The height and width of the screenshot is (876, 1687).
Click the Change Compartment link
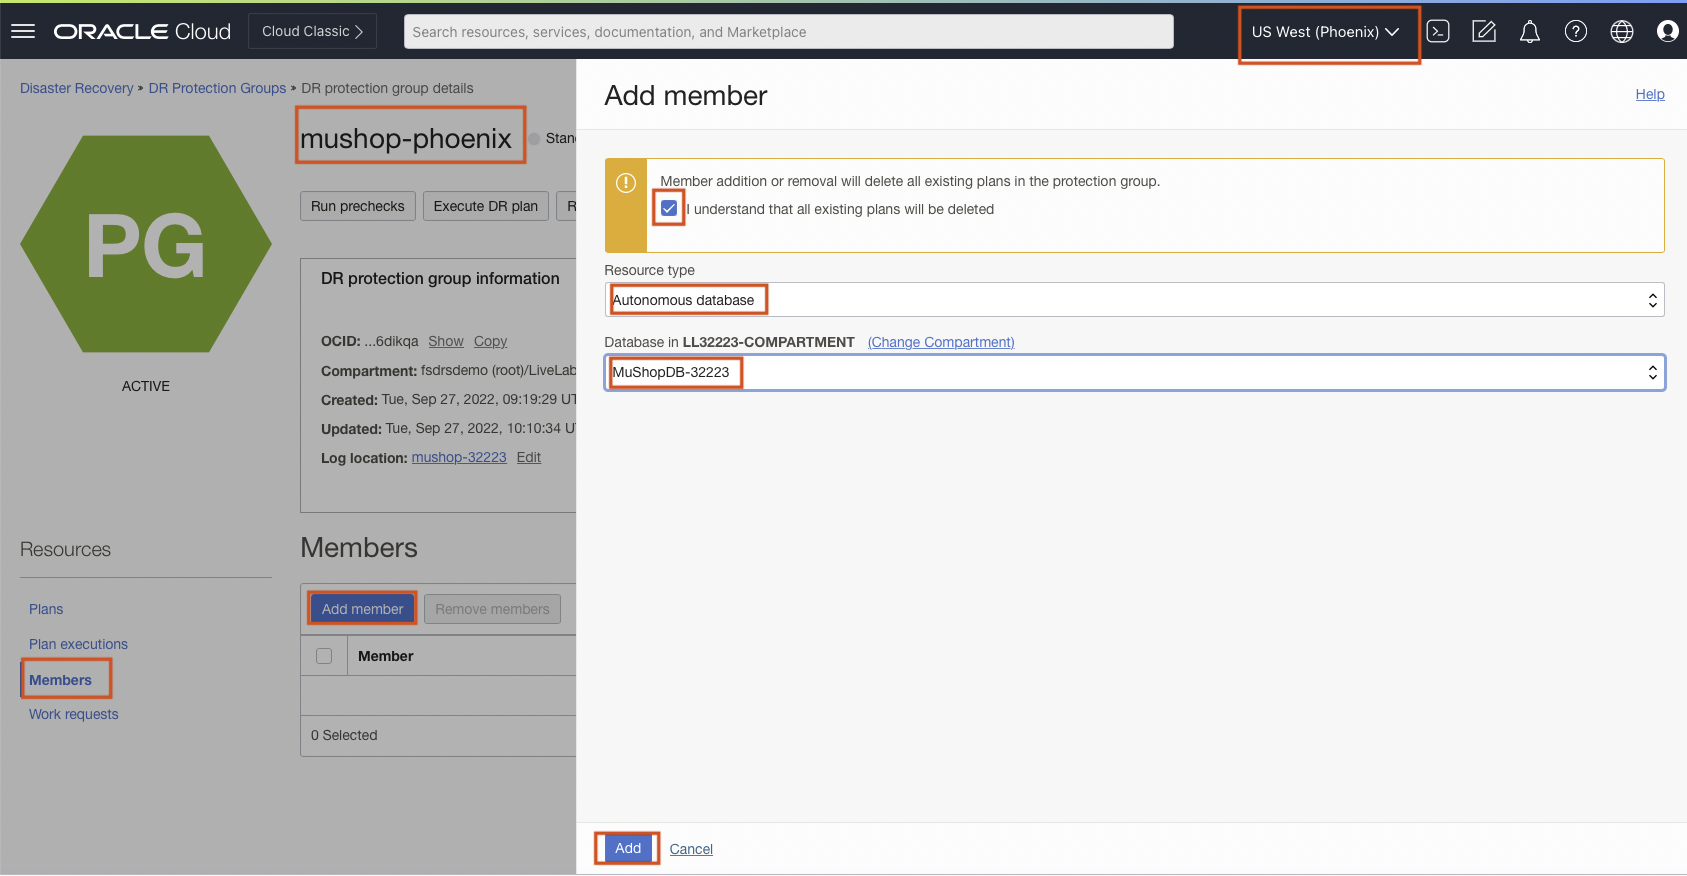(x=940, y=342)
